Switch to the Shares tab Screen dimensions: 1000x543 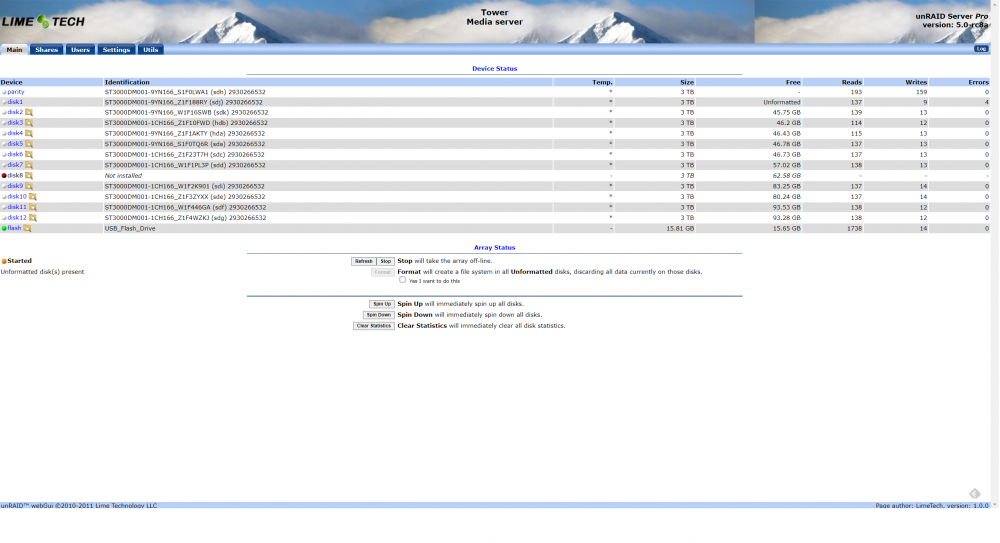pos(47,50)
